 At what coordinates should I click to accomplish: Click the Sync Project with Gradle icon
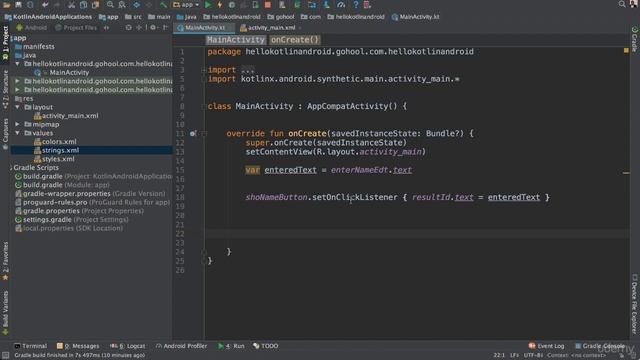(x=297, y=5)
